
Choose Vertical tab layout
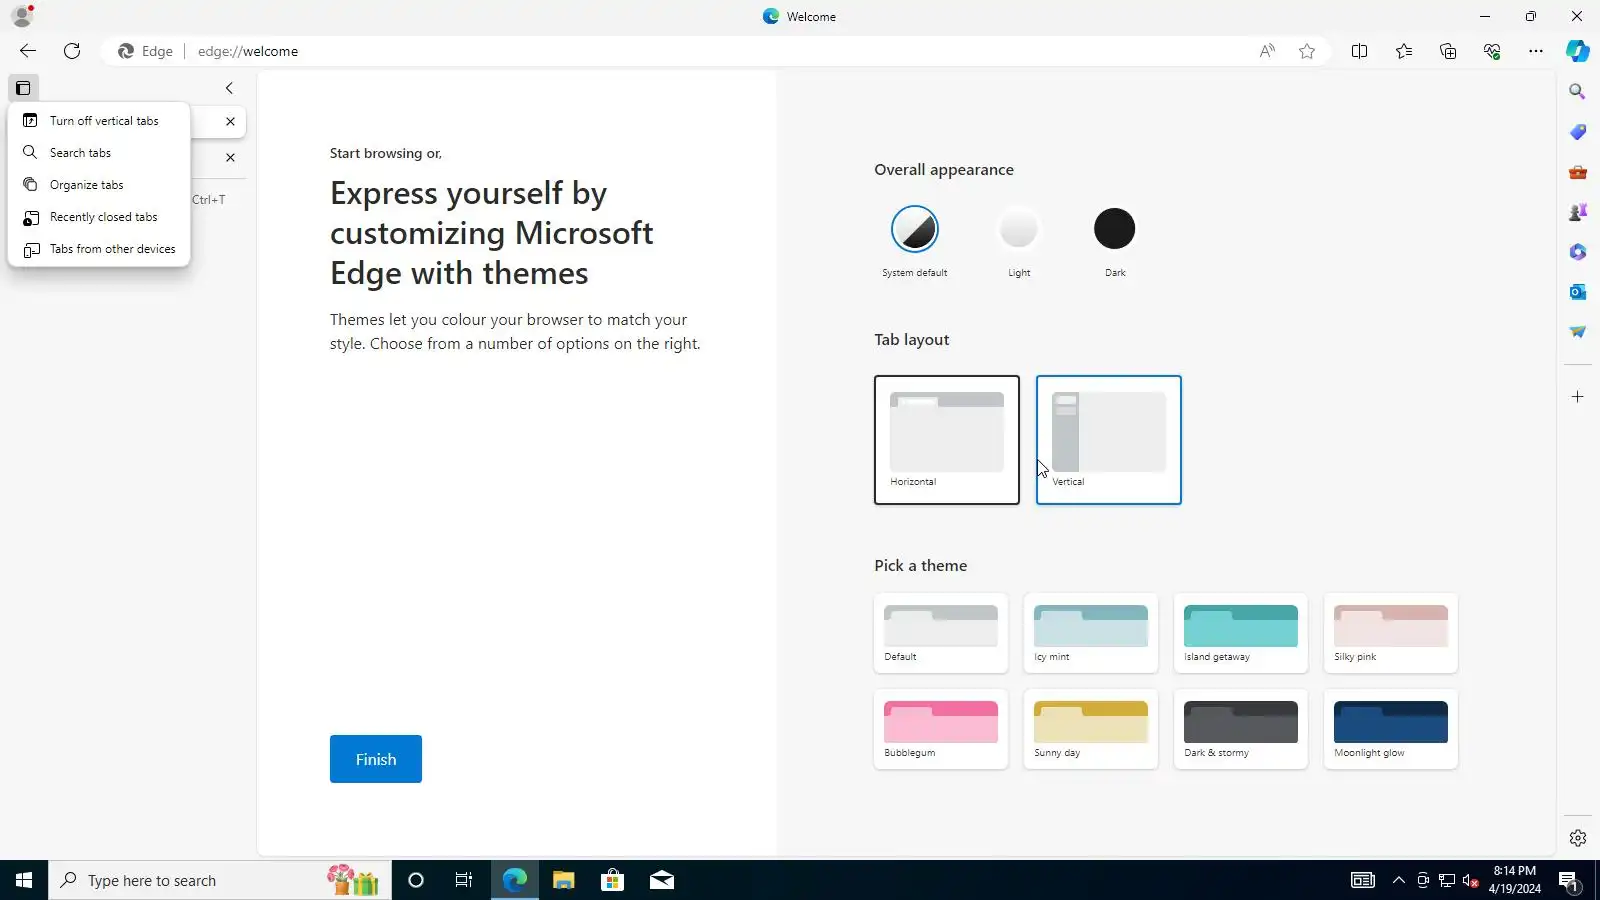[x=1109, y=440]
